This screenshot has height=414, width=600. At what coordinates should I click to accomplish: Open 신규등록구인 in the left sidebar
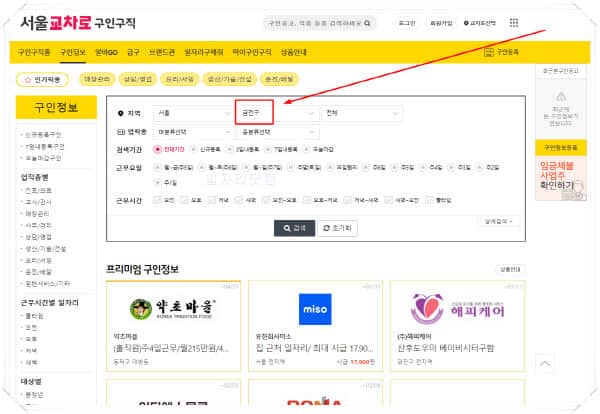click(x=43, y=135)
